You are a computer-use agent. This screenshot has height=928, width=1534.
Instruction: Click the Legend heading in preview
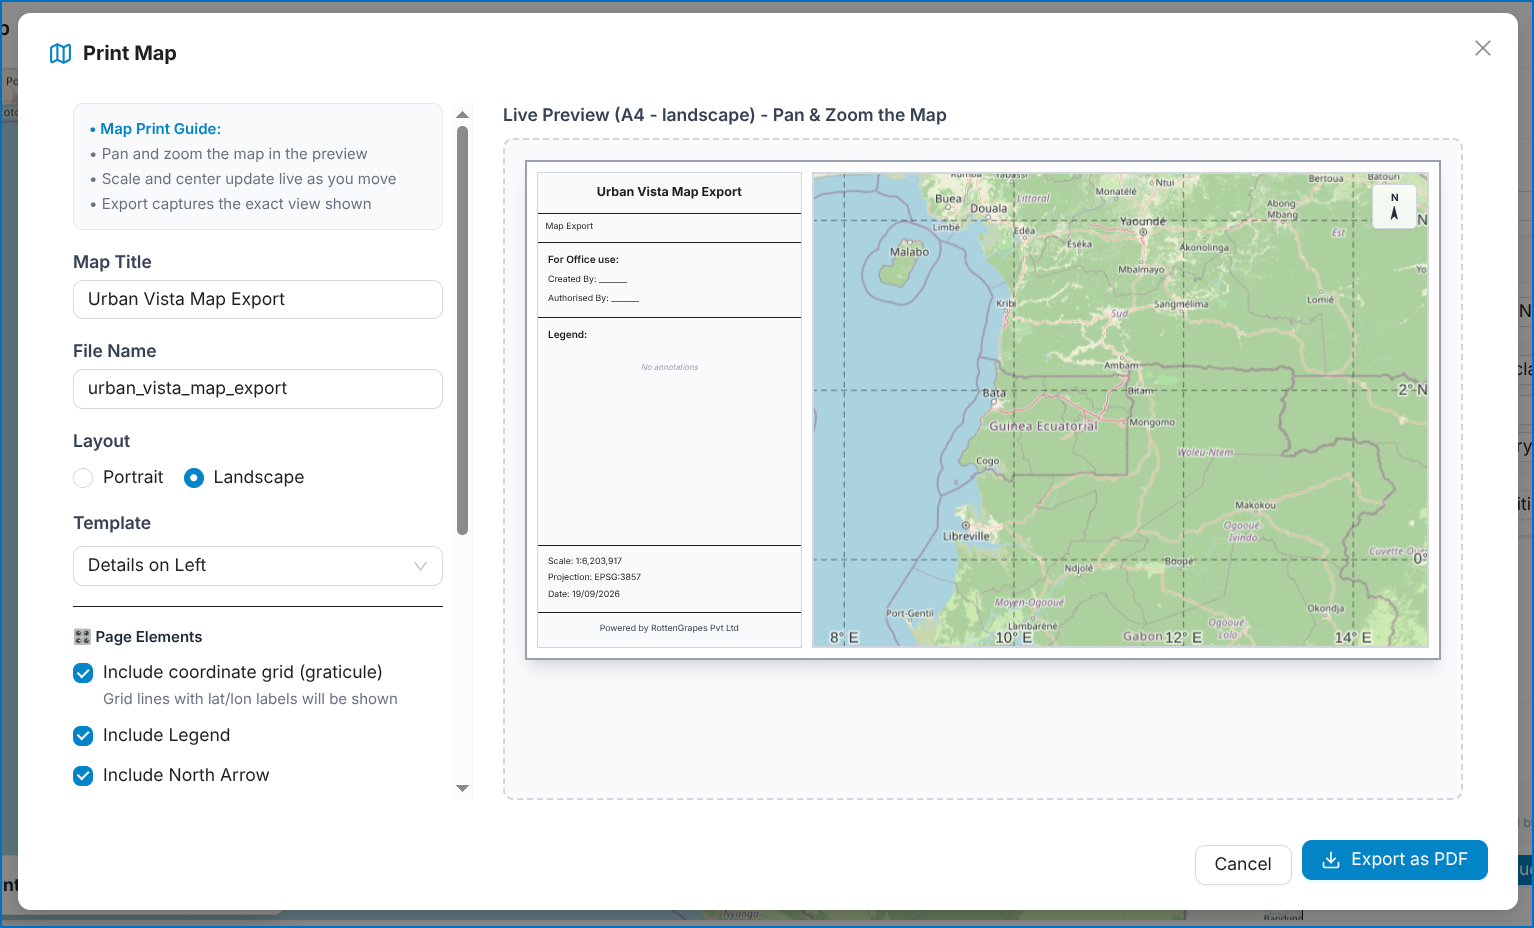click(x=567, y=335)
